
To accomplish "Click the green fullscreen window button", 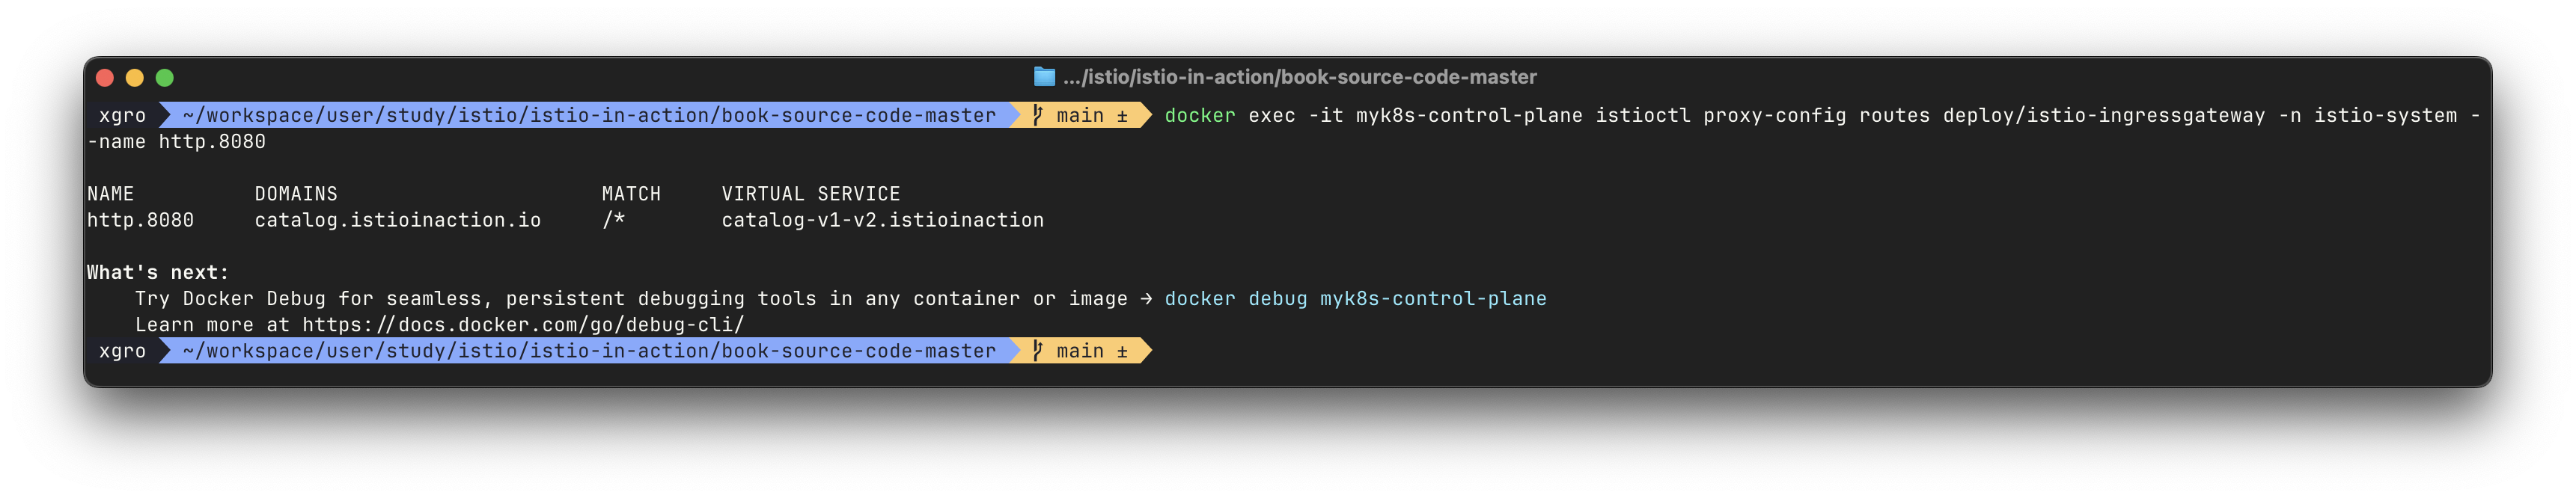I will 165,78.
